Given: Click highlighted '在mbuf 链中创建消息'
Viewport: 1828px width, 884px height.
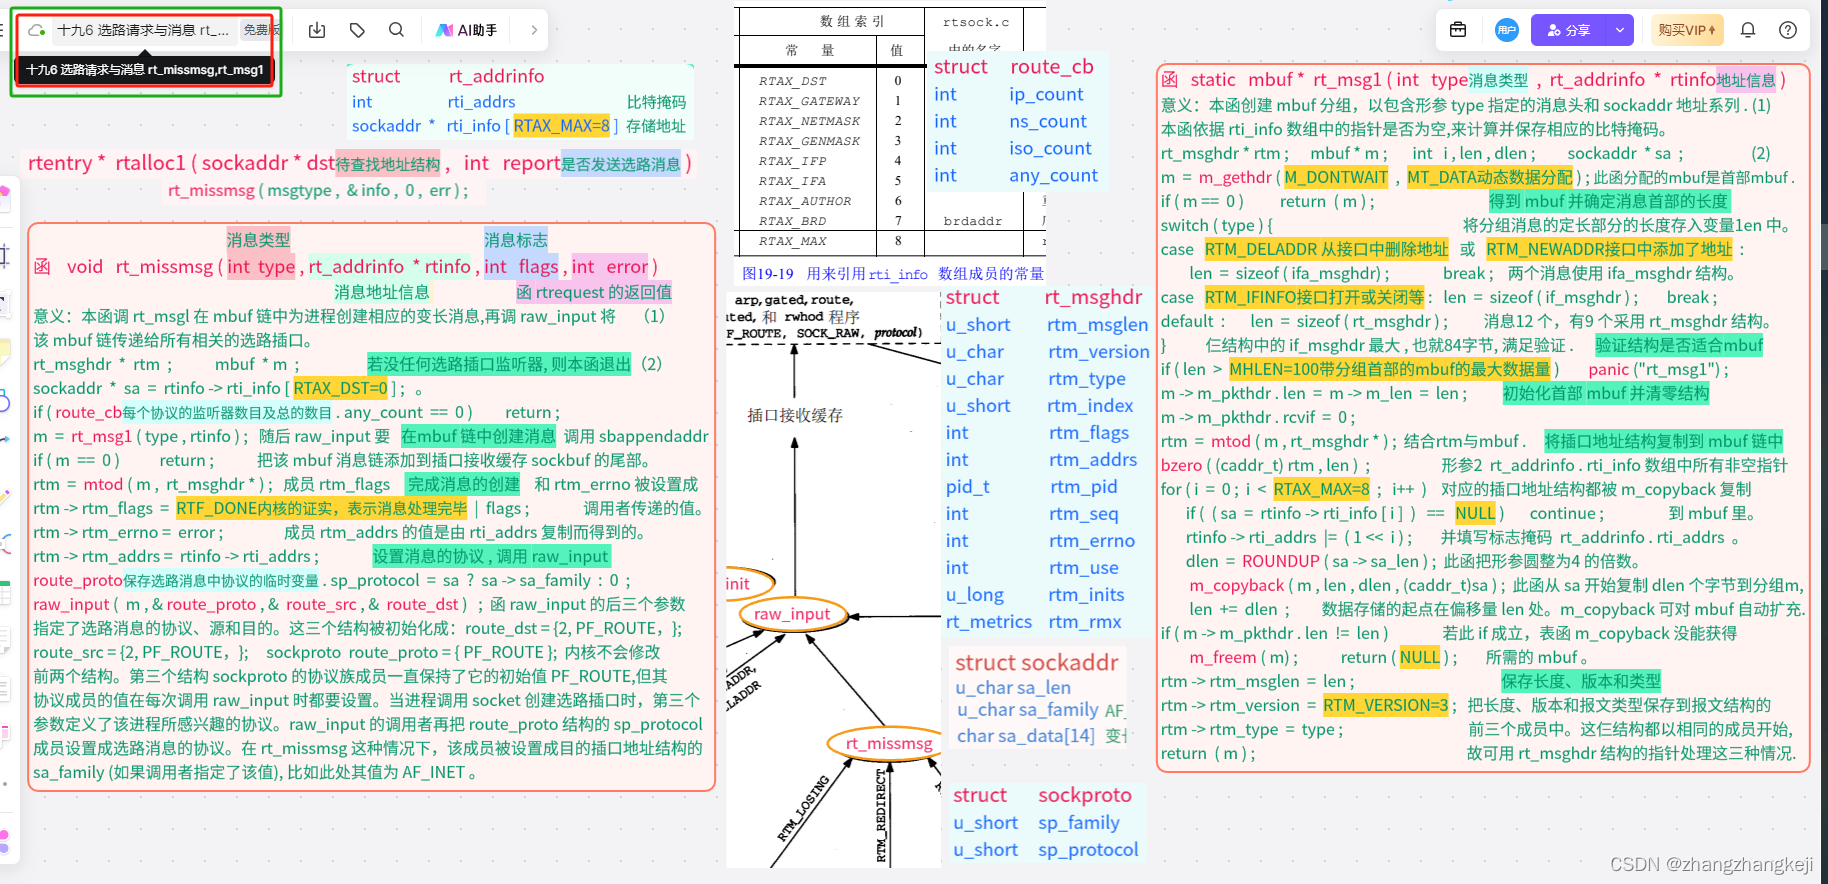Looking at the screenshot, I should coord(478,436).
